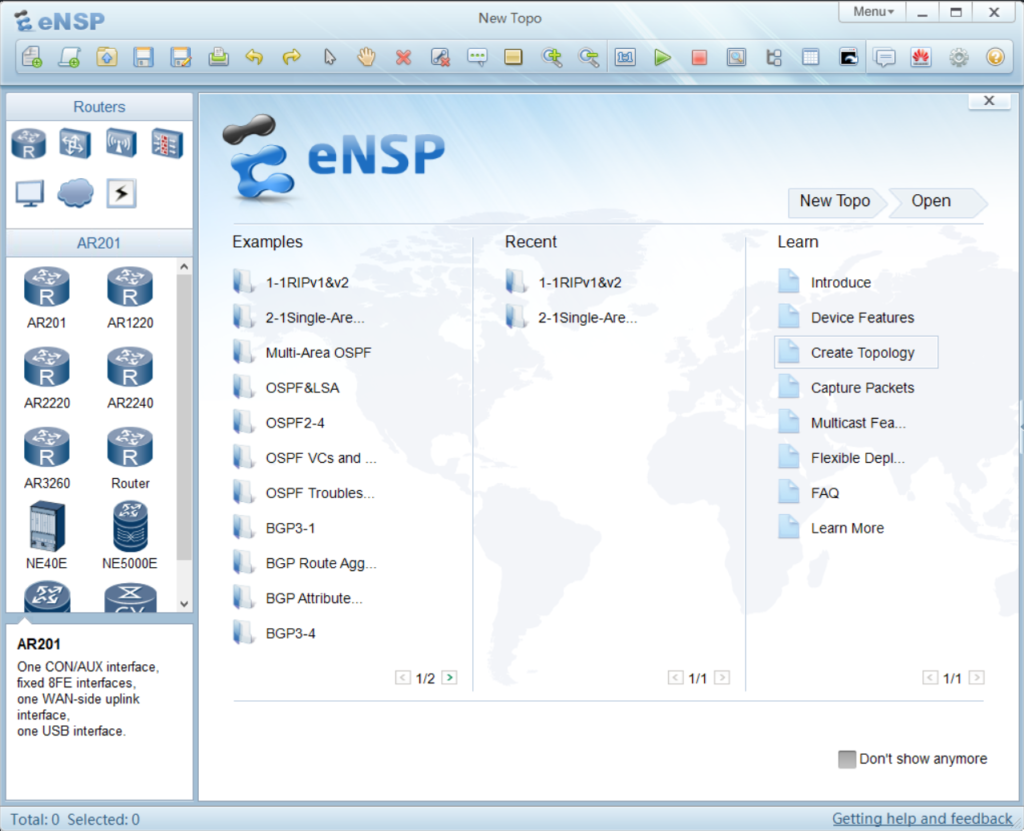Open the Getting help and feedback link
The width and height of the screenshot is (1024, 831).
(x=922, y=819)
